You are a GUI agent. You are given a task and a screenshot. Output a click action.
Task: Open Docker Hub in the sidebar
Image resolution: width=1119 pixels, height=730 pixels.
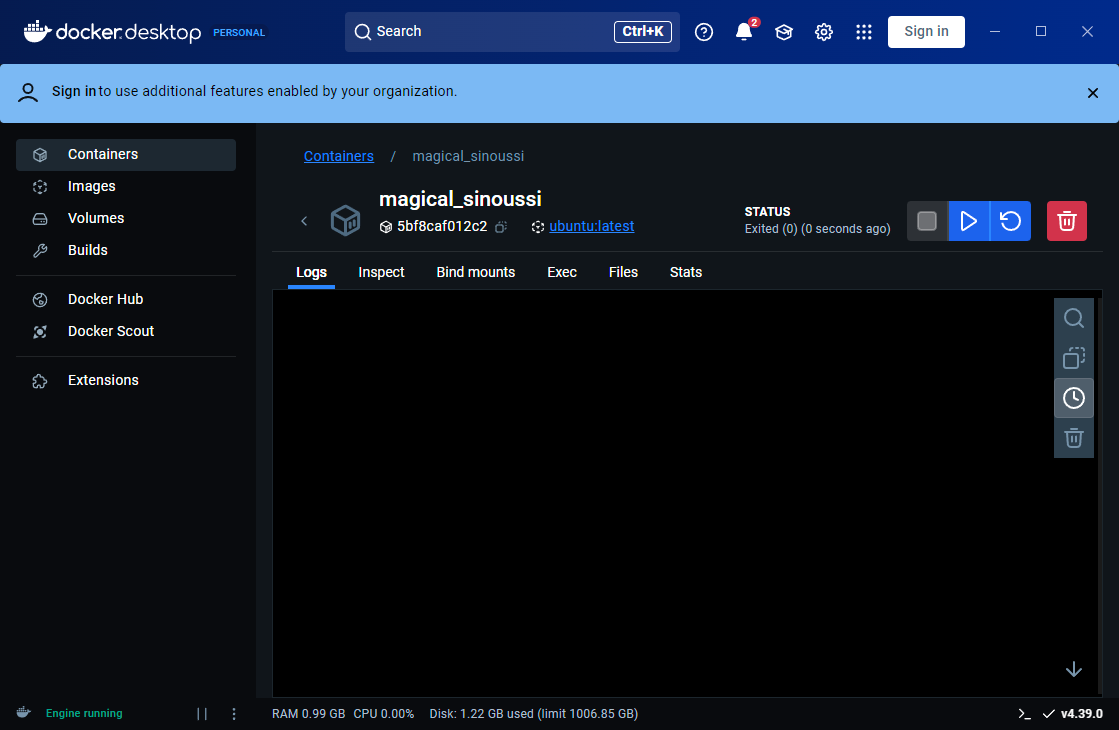click(x=126, y=300)
